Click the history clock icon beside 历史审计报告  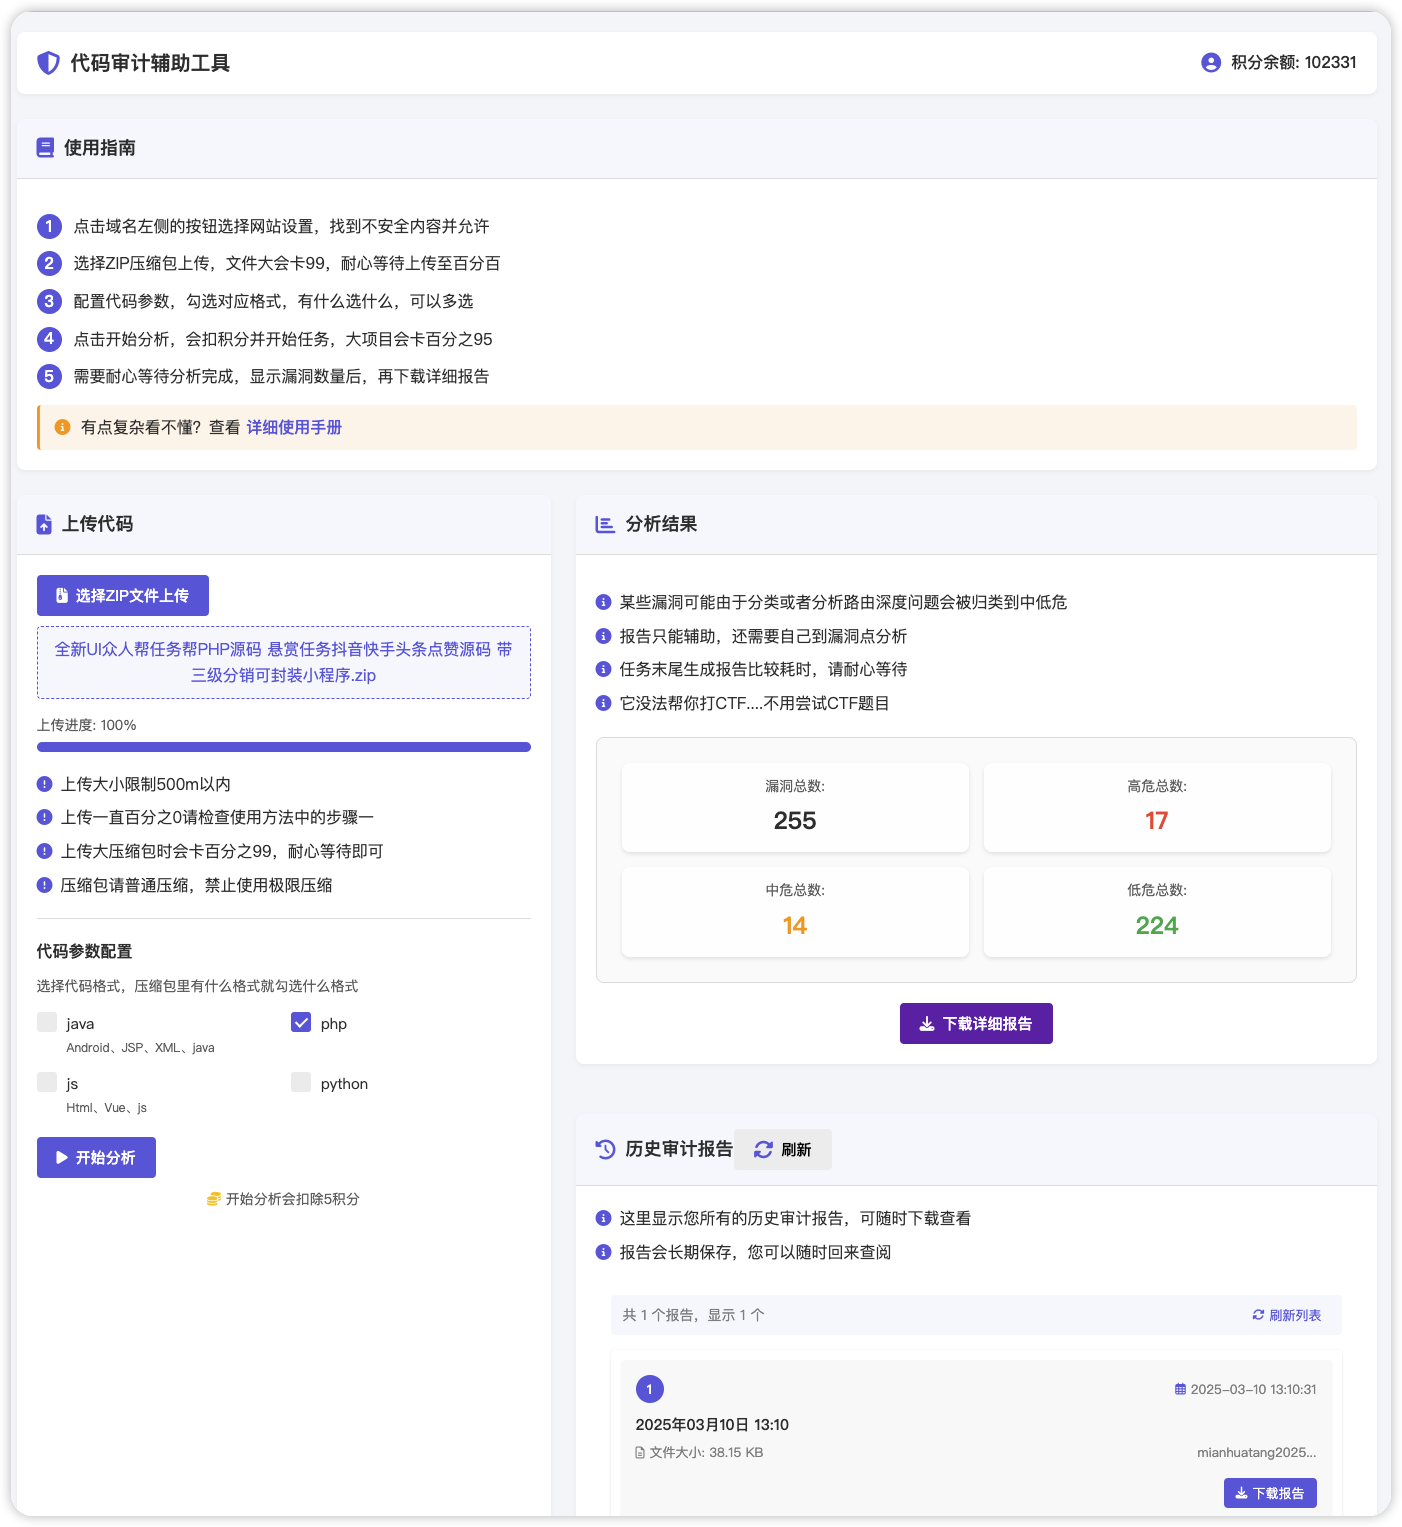click(x=604, y=1149)
